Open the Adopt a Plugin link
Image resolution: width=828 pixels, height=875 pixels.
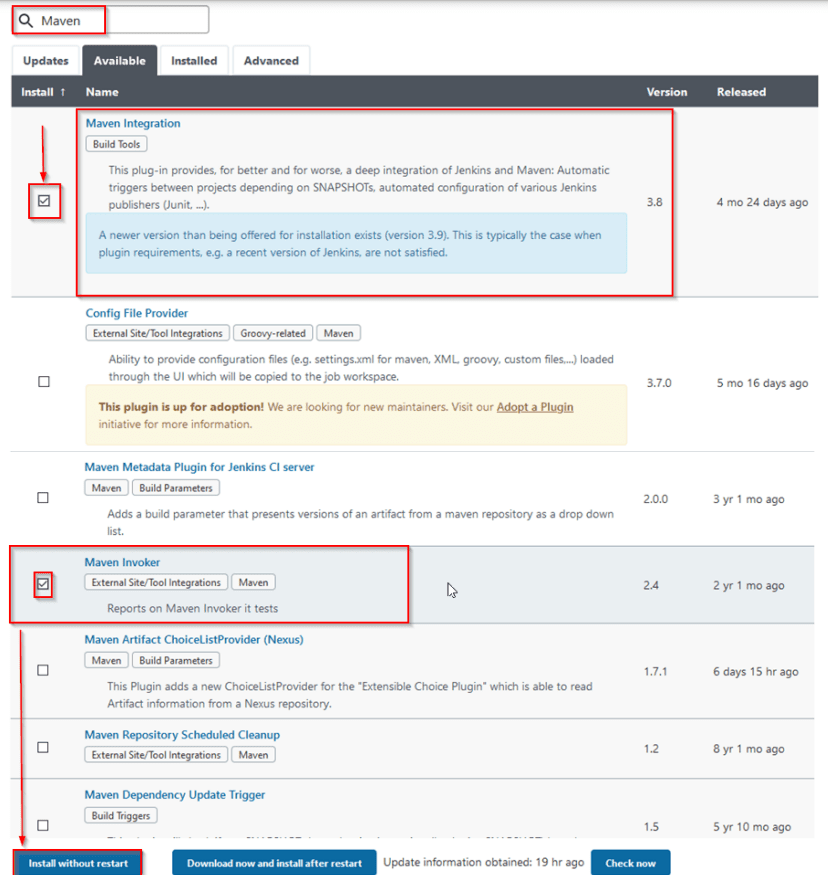(x=535, y=407)
